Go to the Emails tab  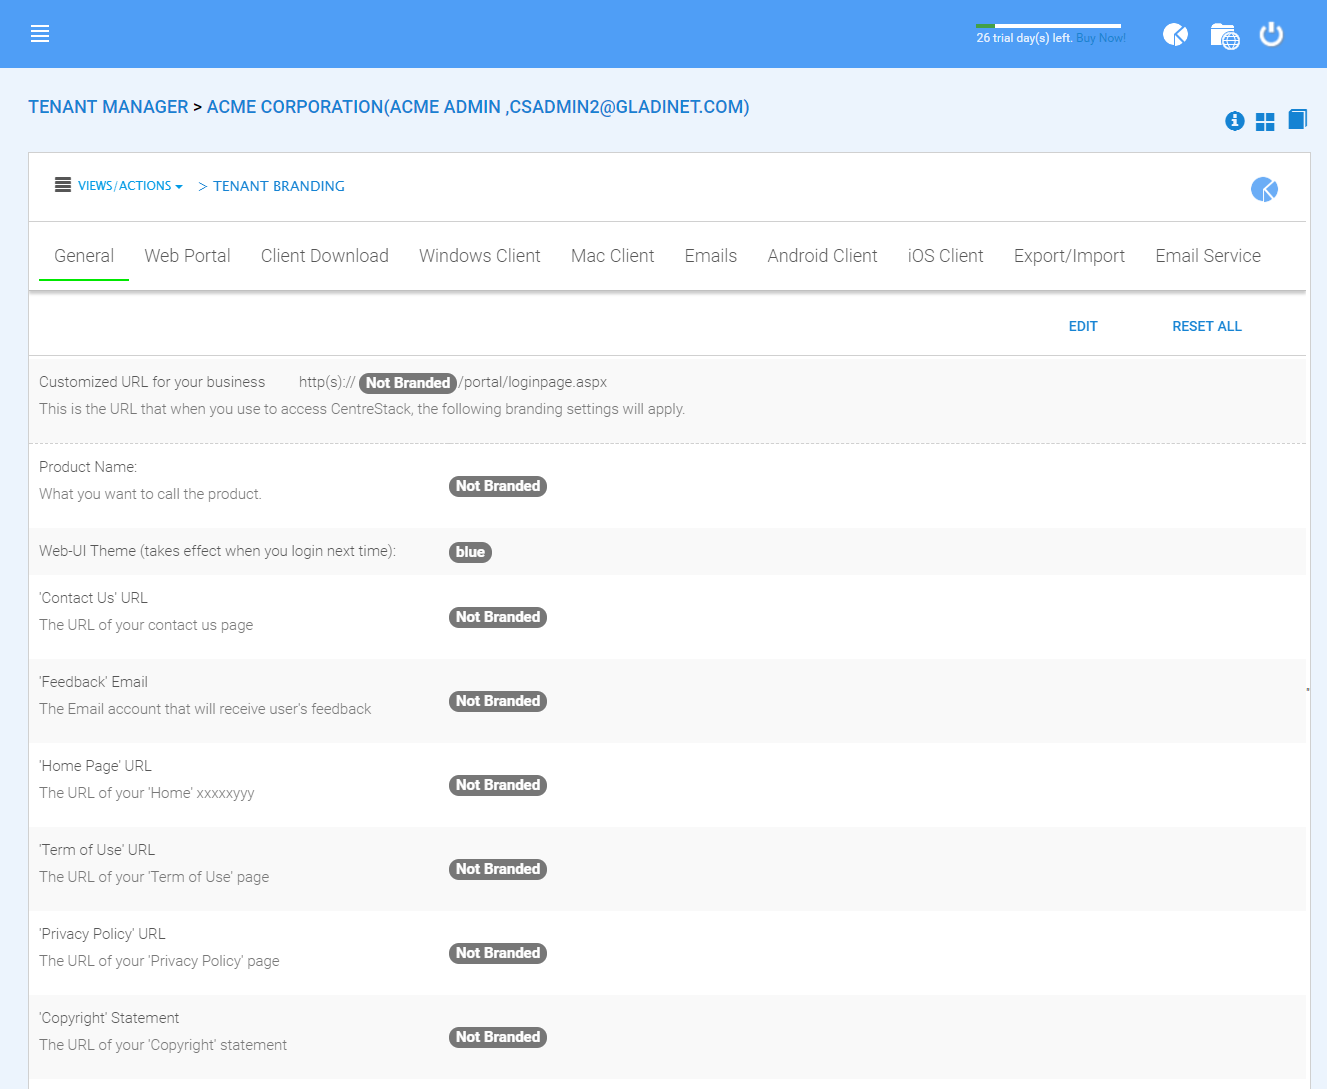coord(711,256)
